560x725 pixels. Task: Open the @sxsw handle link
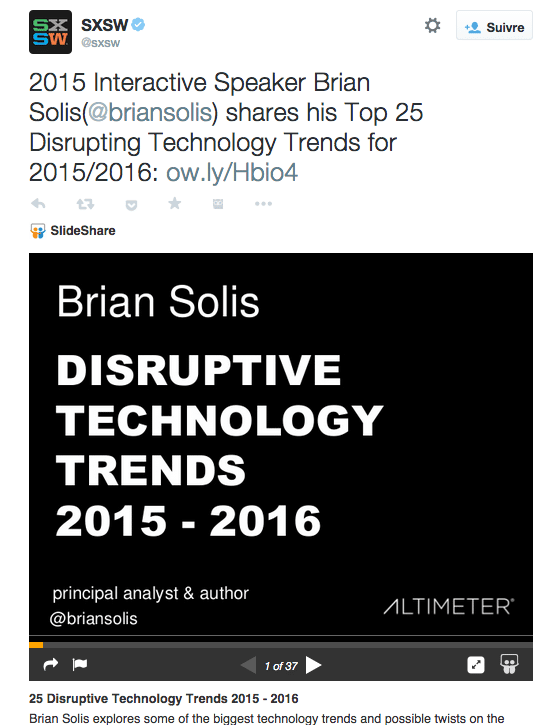point(100,43)
